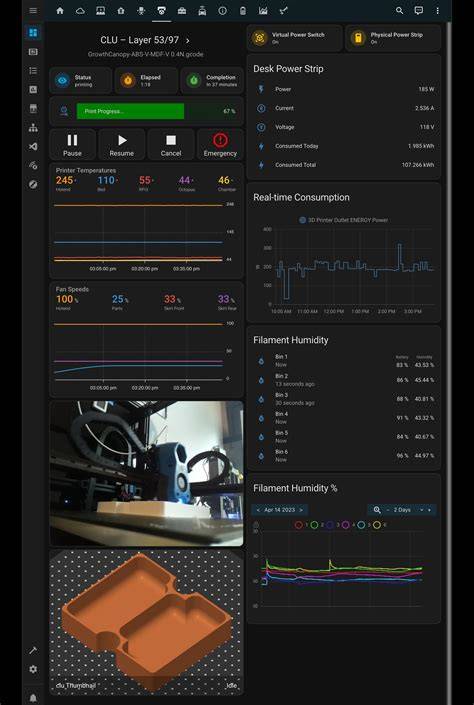The height and width of the screenshot is (705, 474).
Task: Open the Hotend temperature 245 reading
Action: coord(66,183)
